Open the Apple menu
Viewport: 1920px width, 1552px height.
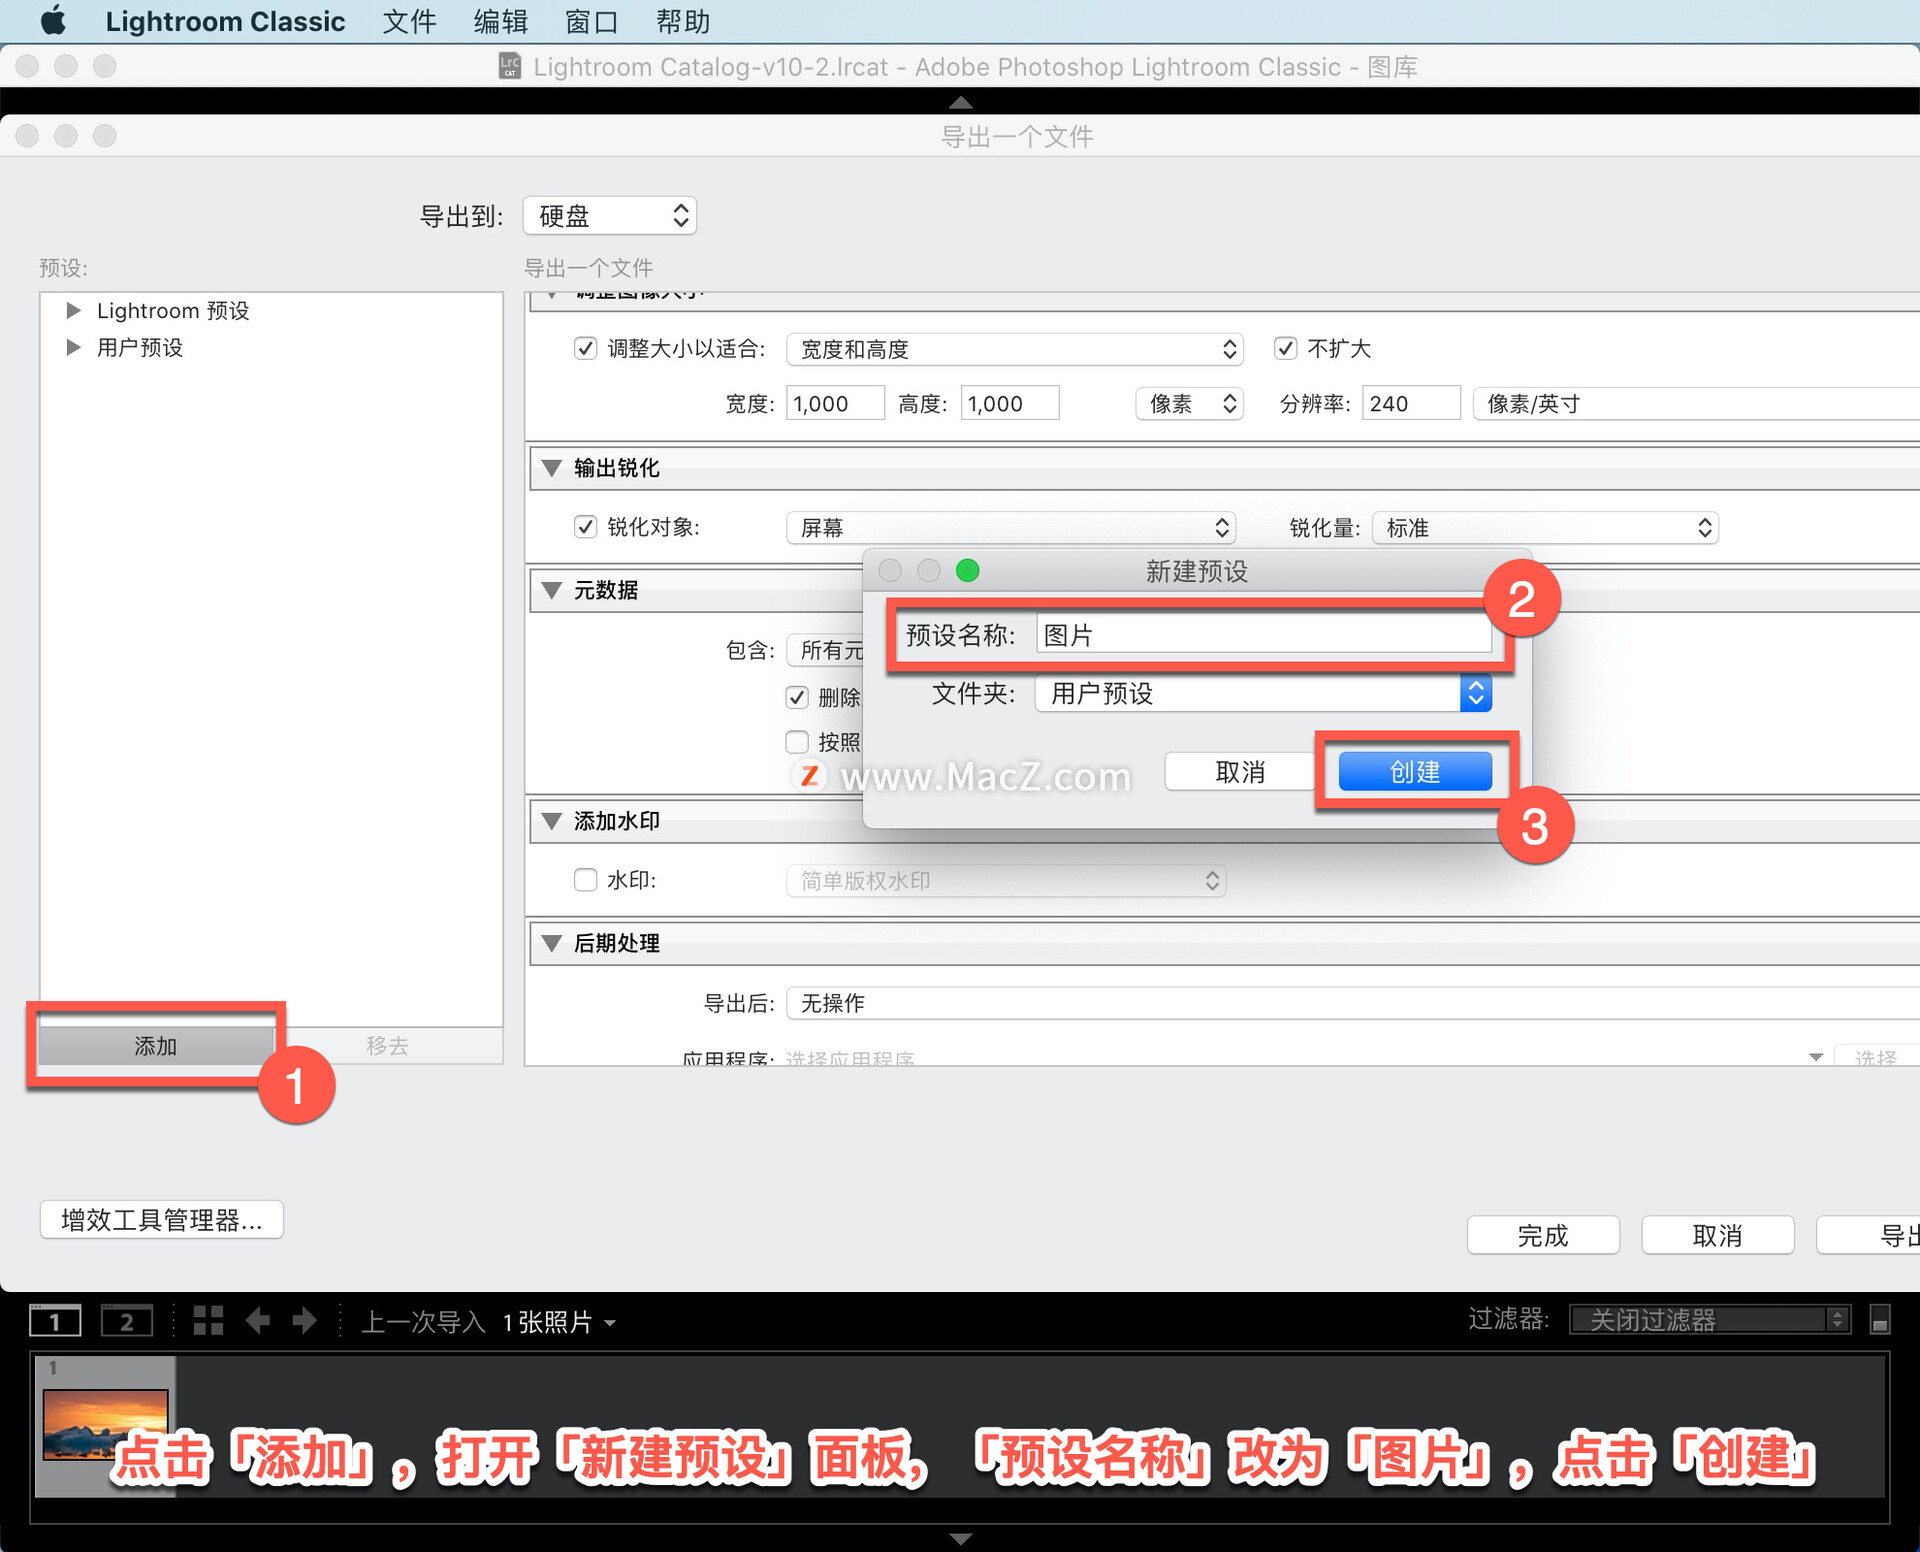click(54, 21)
